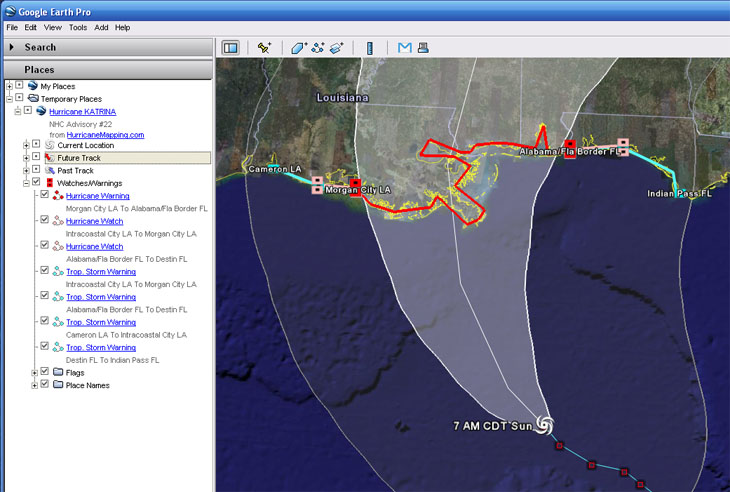
Task: Open the HurricaneMapping.com link
Action: (105, 135)
